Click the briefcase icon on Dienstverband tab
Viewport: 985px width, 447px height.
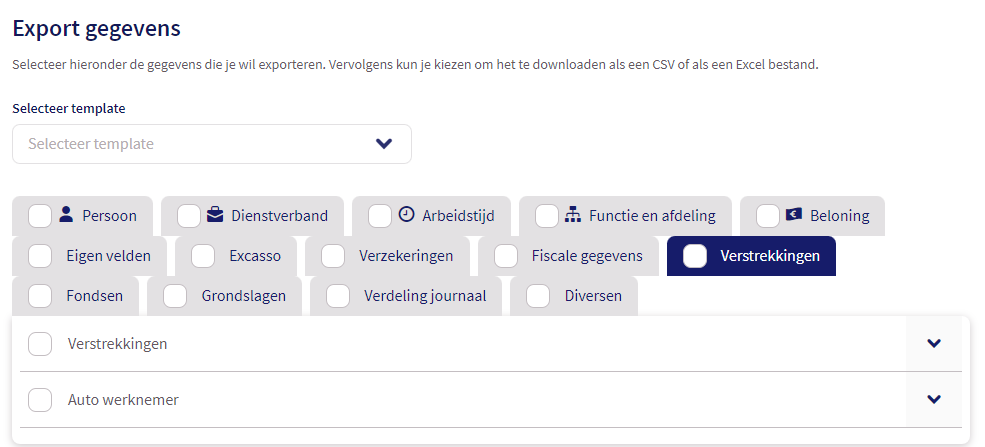pos(215,214)
